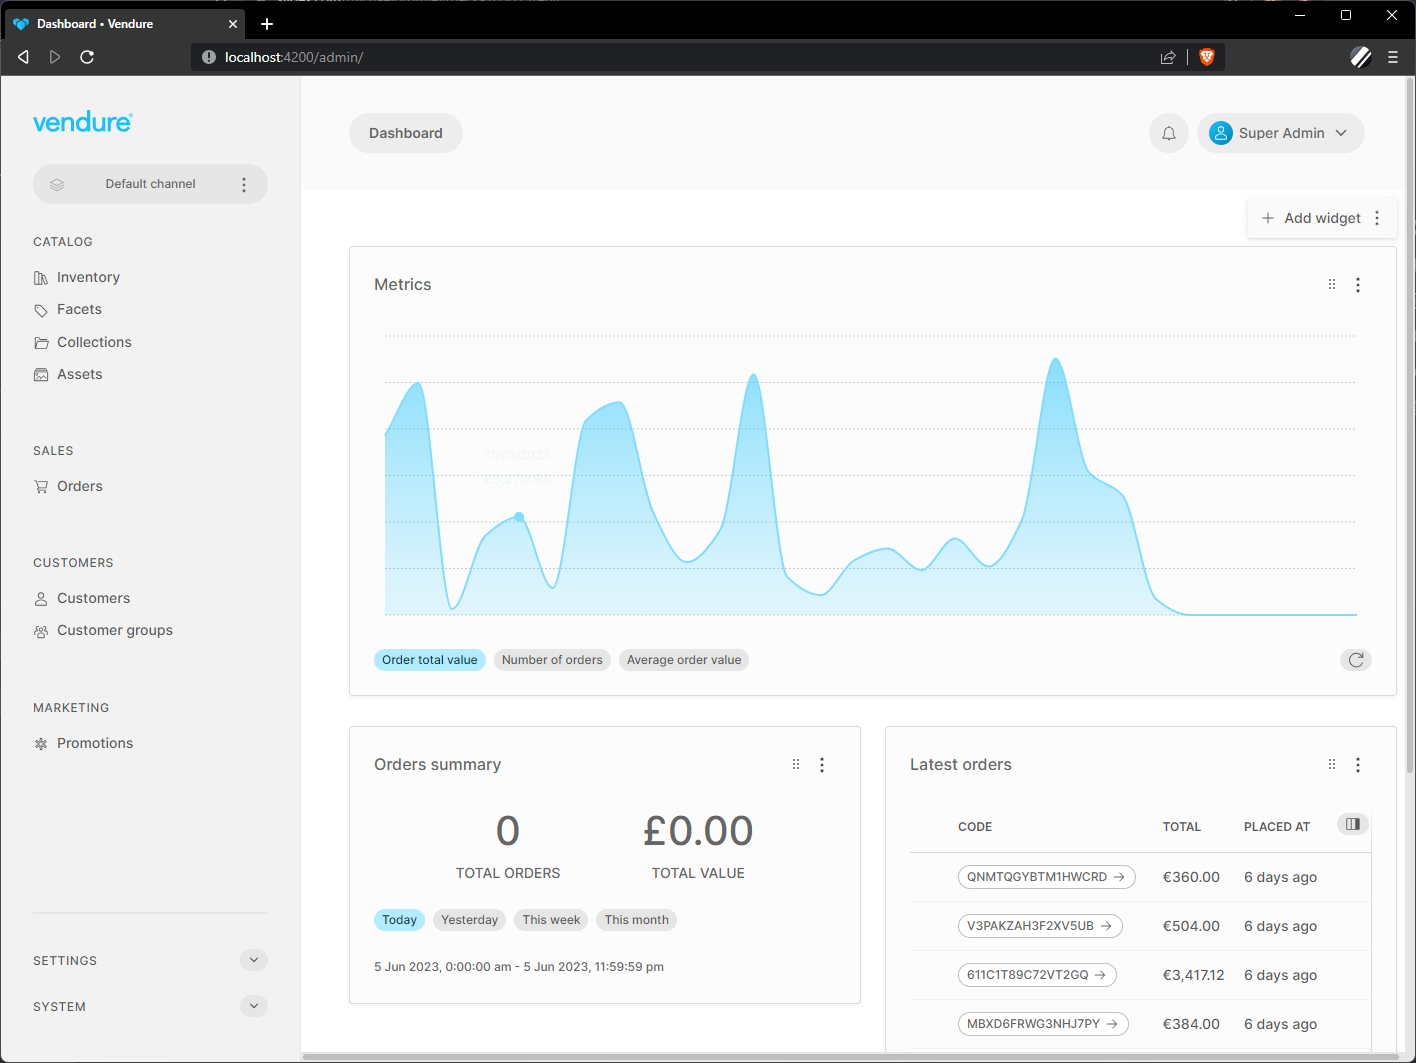Screen dimensions: 1416x1063
Task: Click site info icon in address bar
Action: click(x=209, y=57)
